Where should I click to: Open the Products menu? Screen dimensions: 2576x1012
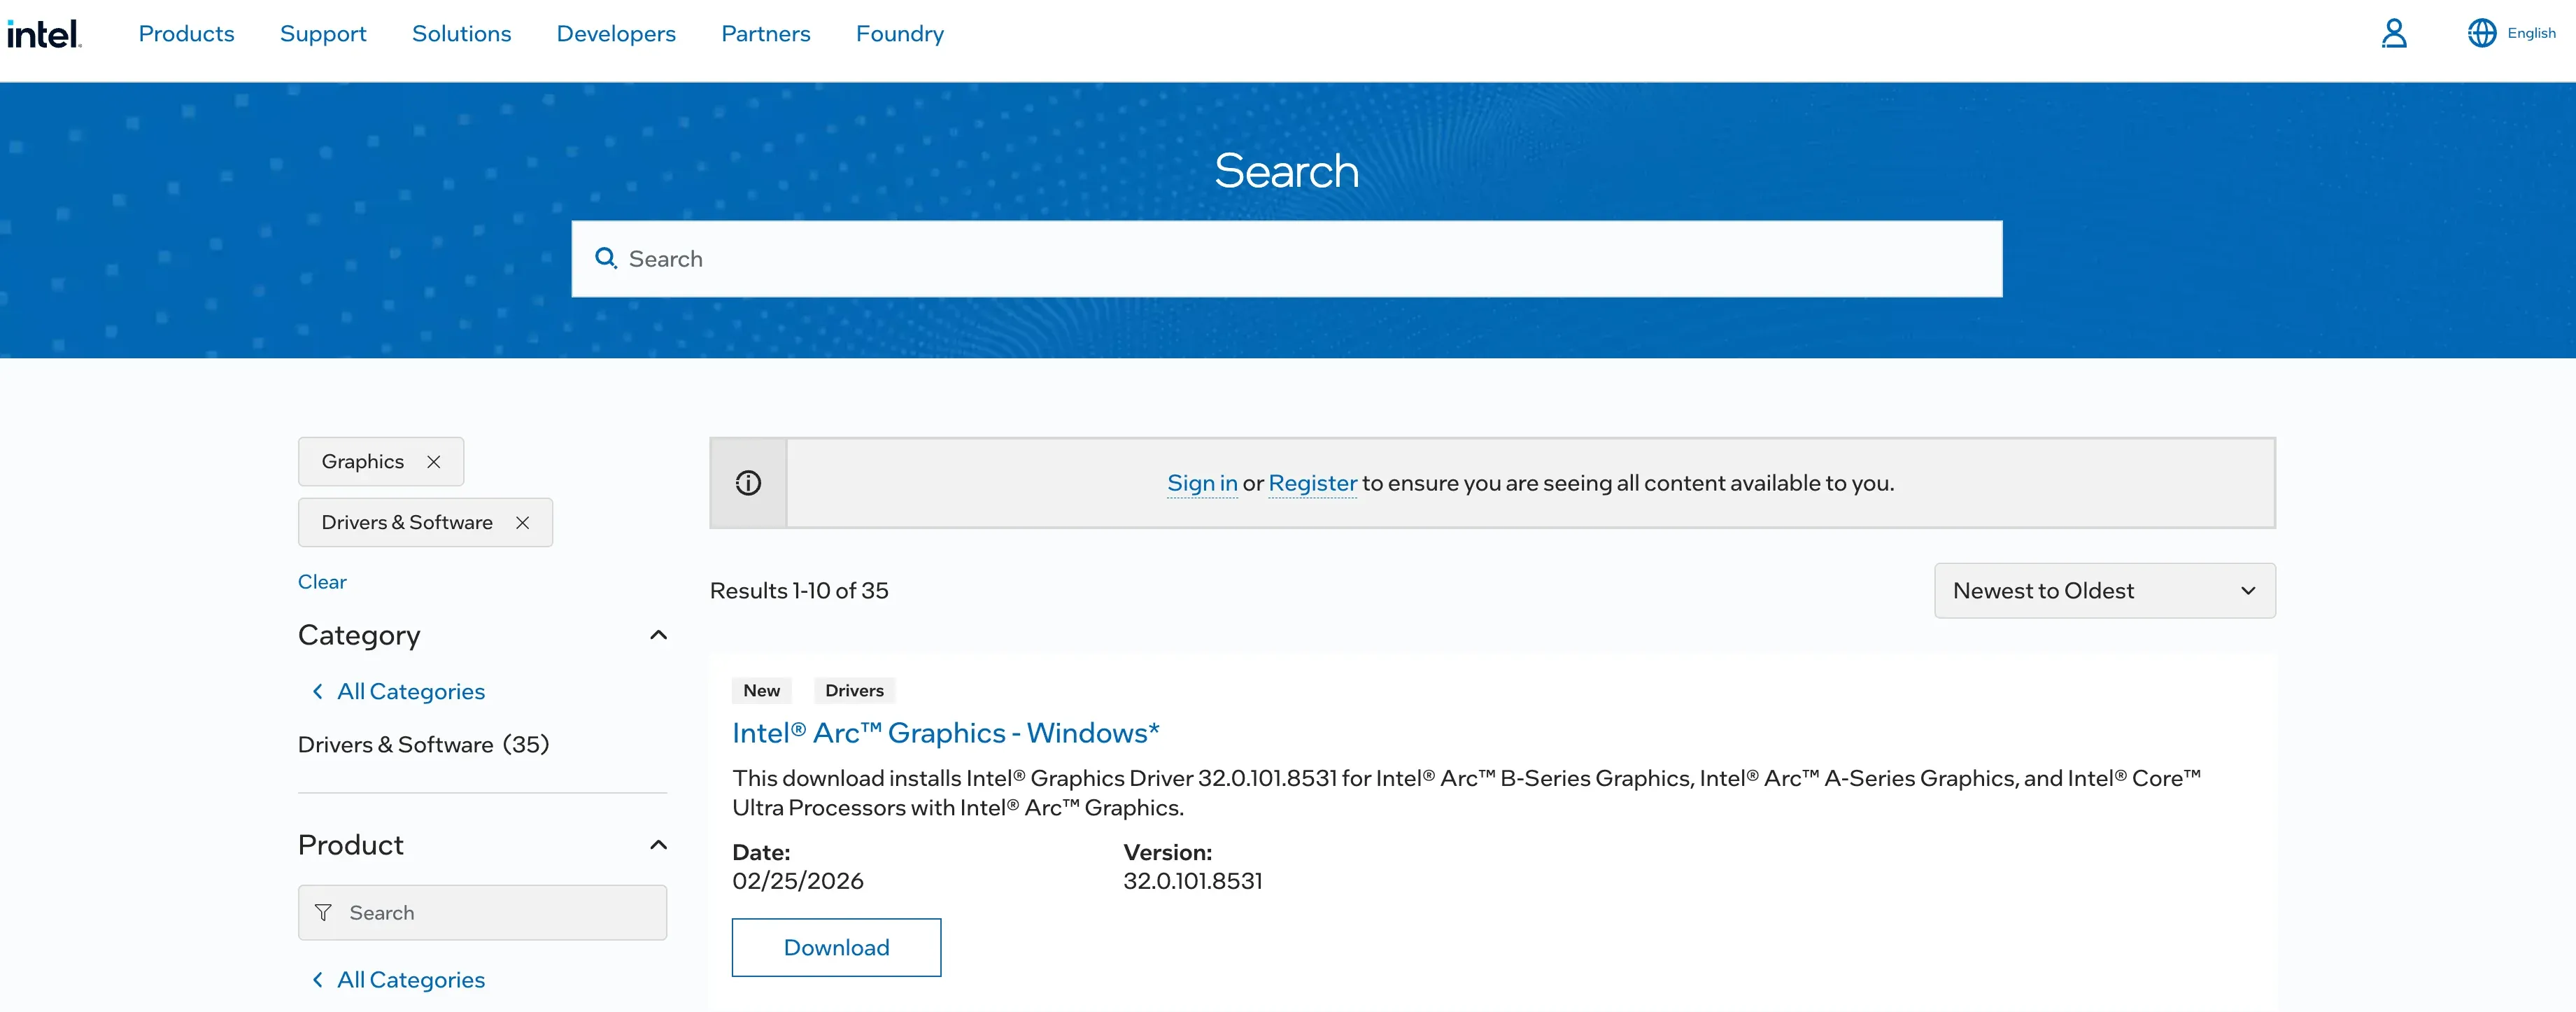[186, 34]
